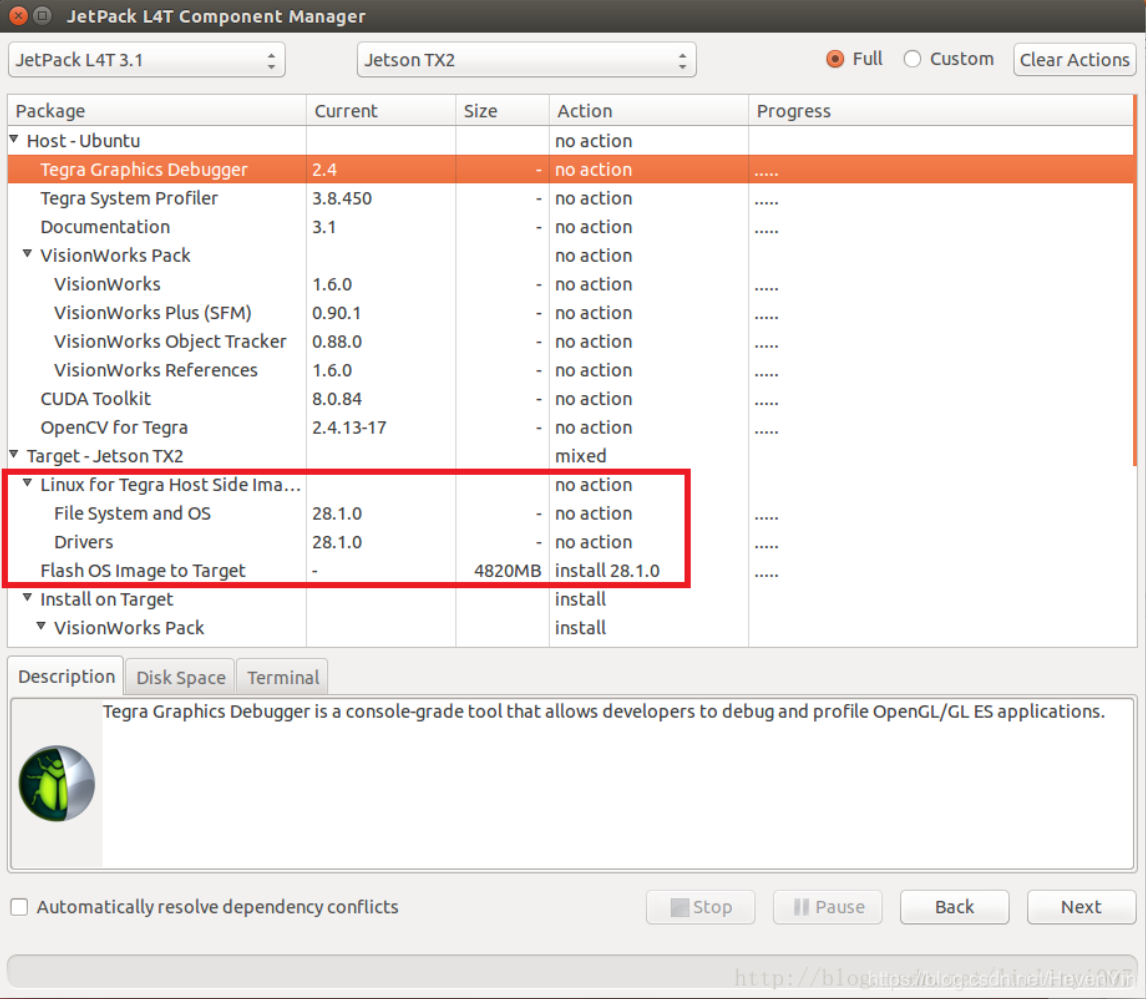Click the Size column header
Viewport: 1146px width, 999px height.
click(502, 111)
